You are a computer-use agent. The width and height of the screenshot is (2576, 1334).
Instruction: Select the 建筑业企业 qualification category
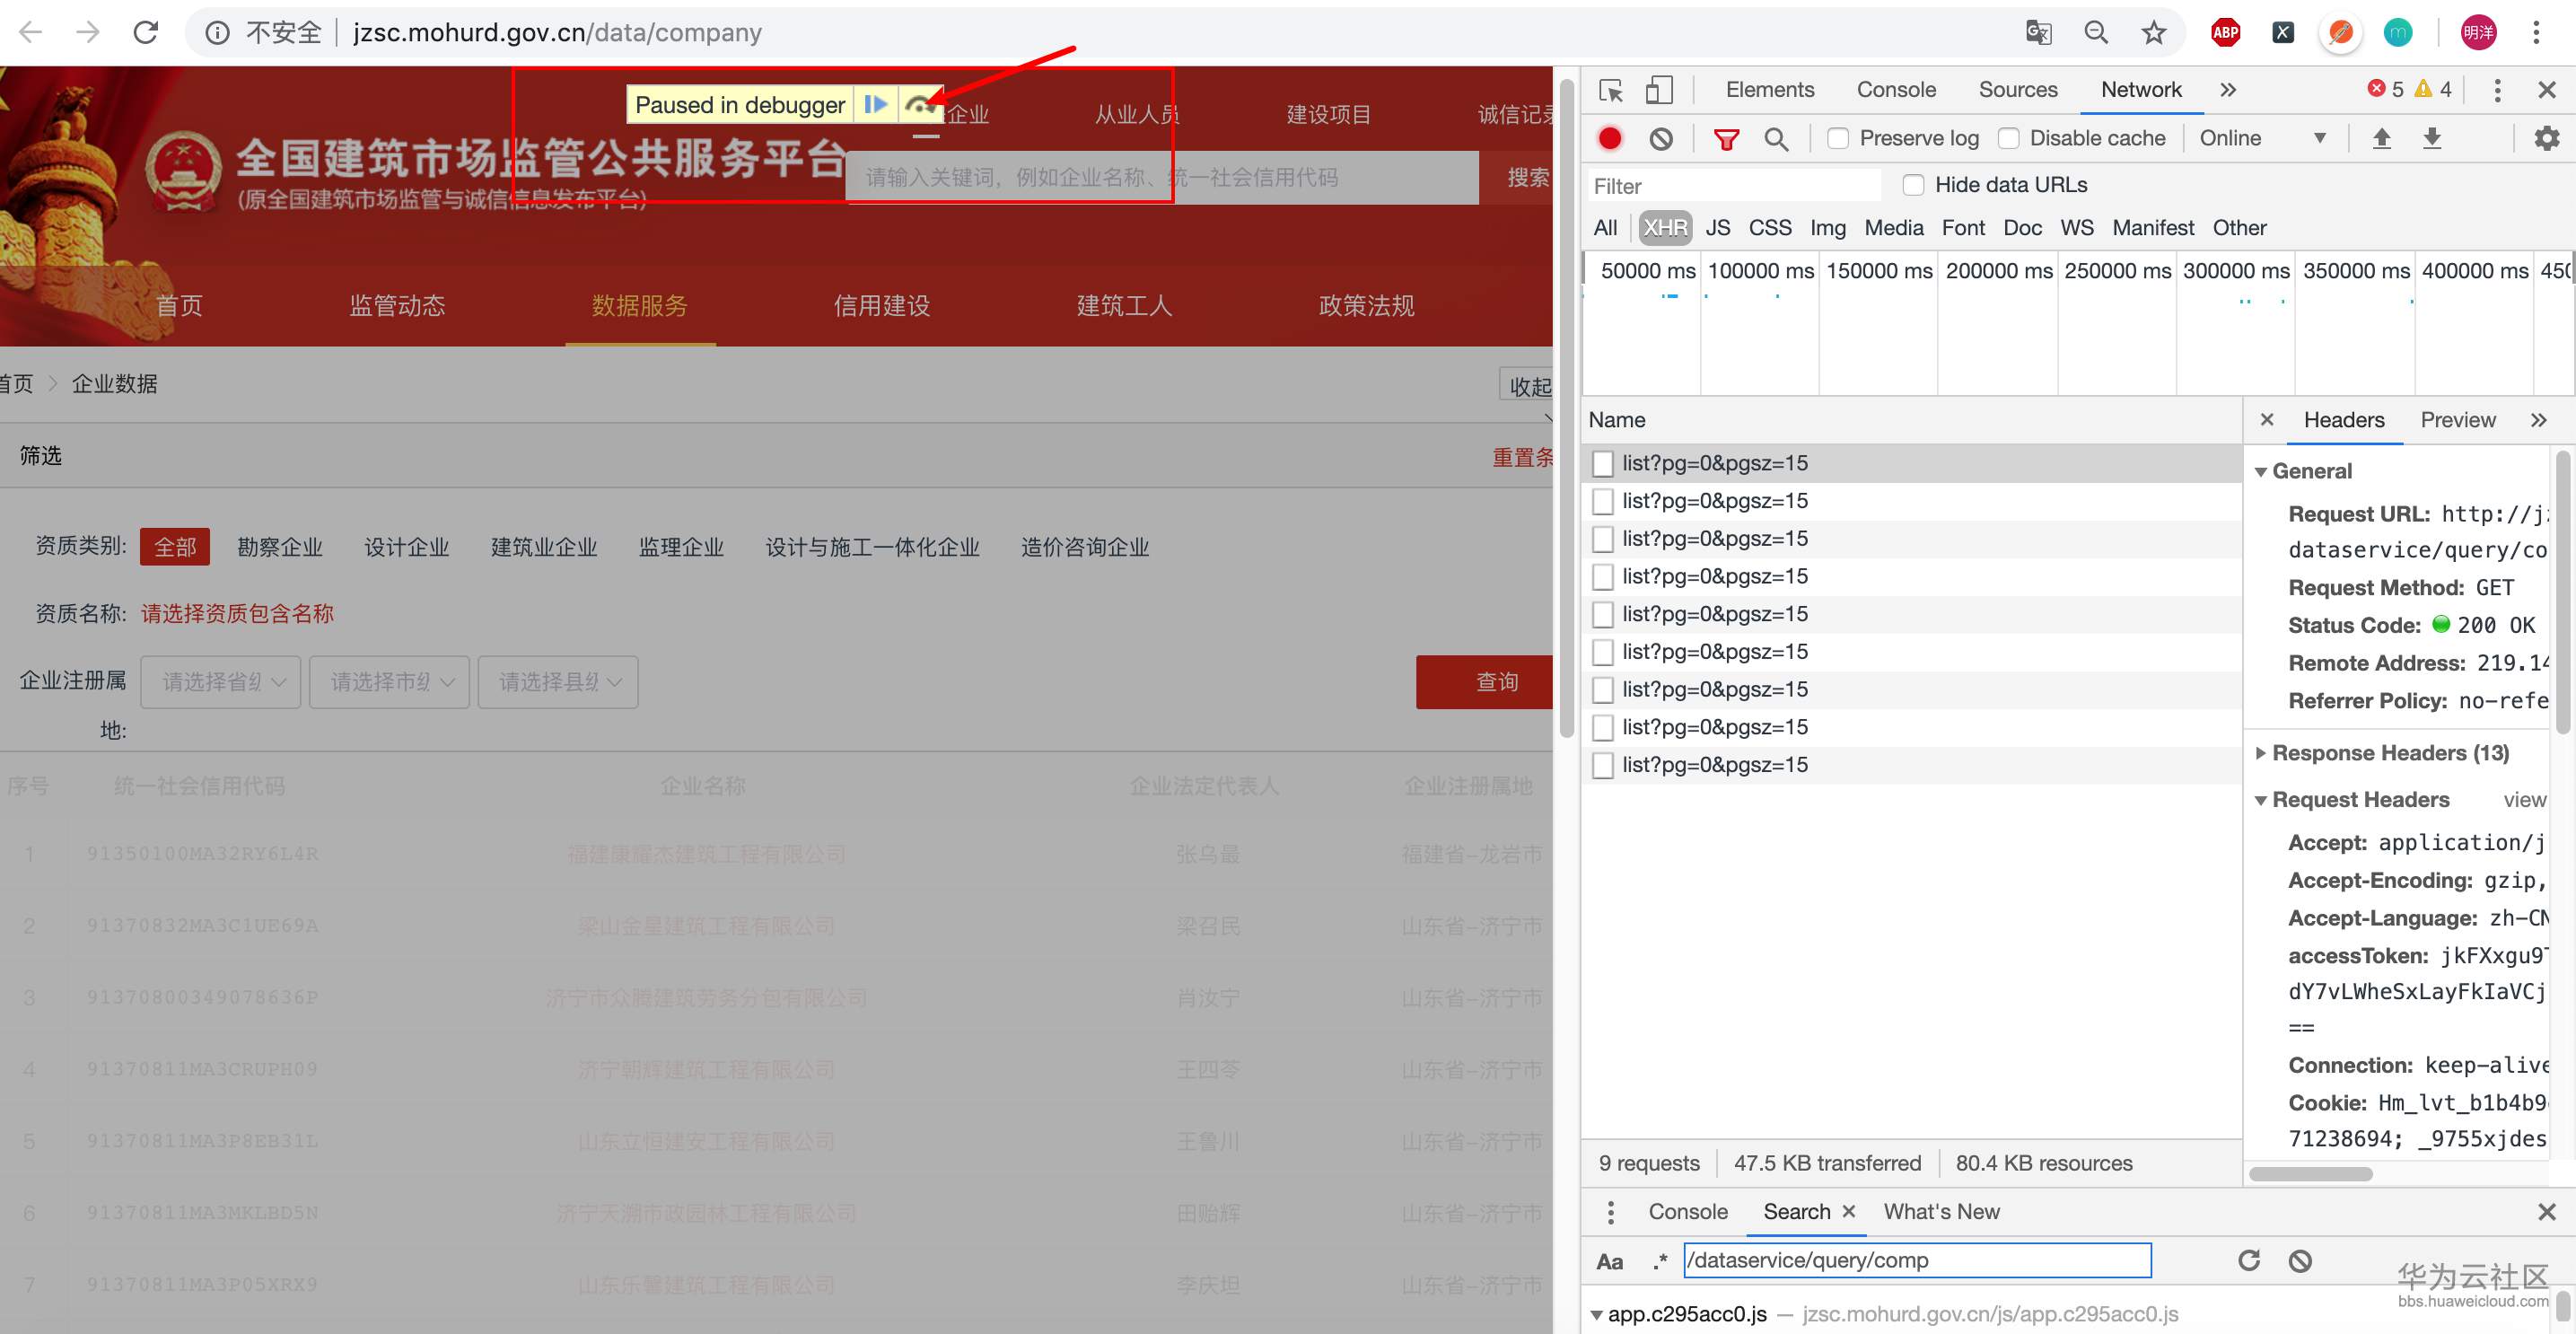pyautogui.click(x=543, y=547)
